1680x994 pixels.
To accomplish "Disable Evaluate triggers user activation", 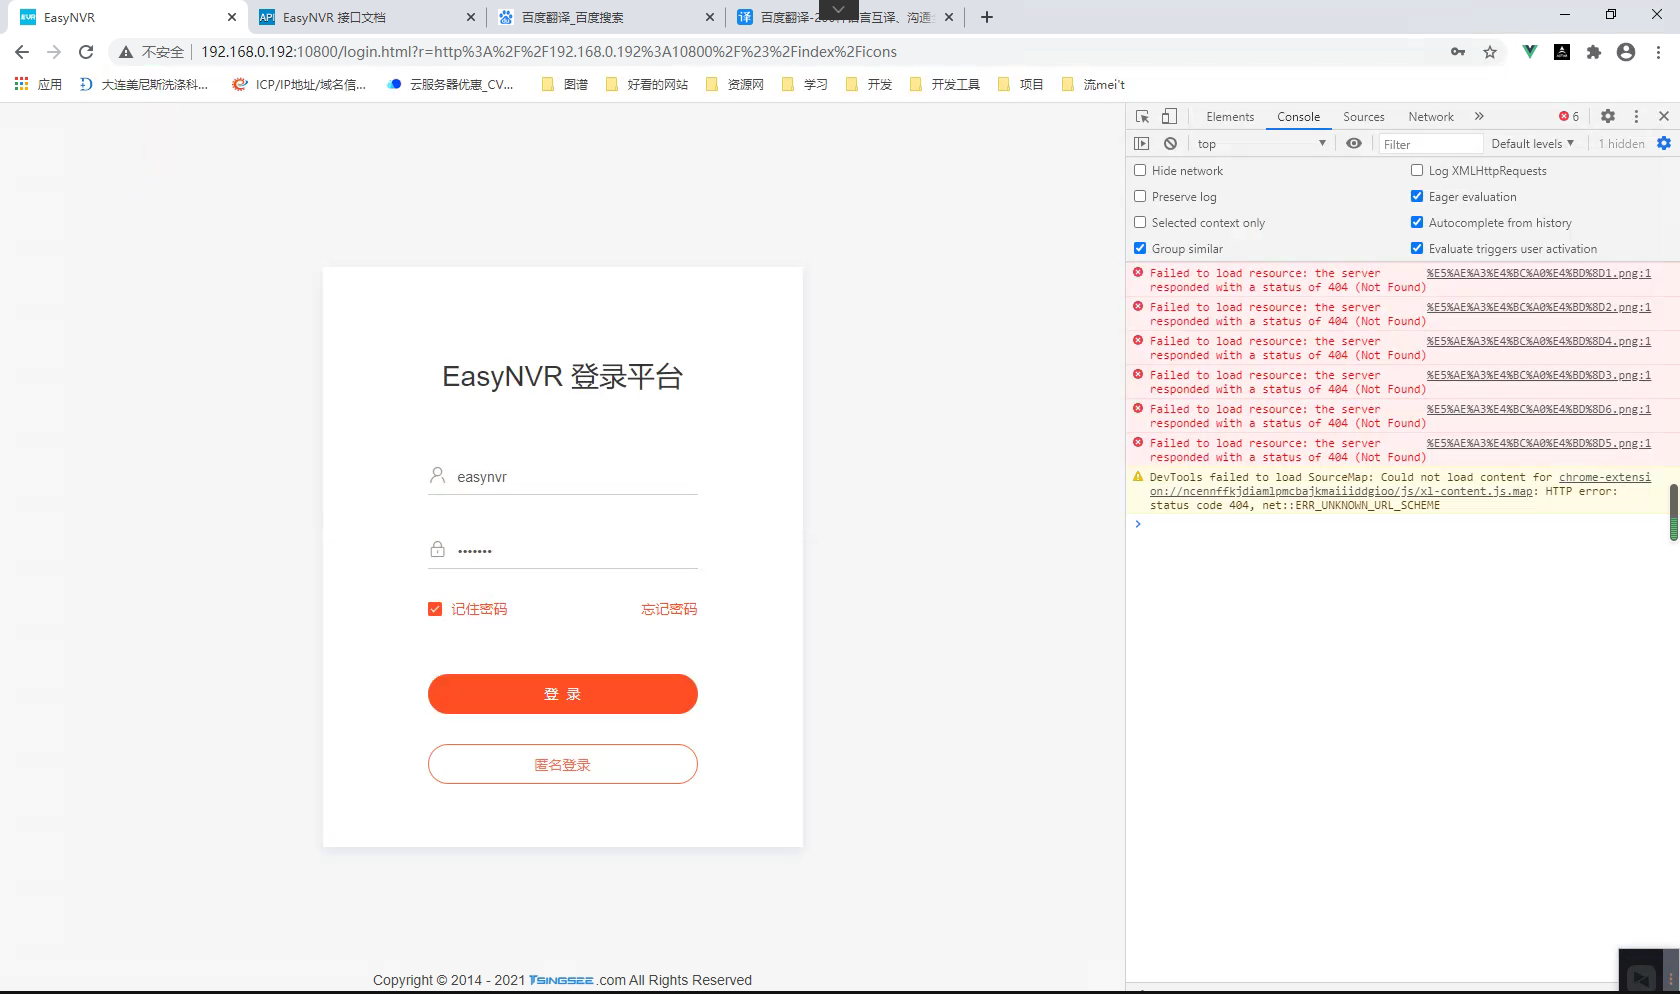I will [1417, 248].
